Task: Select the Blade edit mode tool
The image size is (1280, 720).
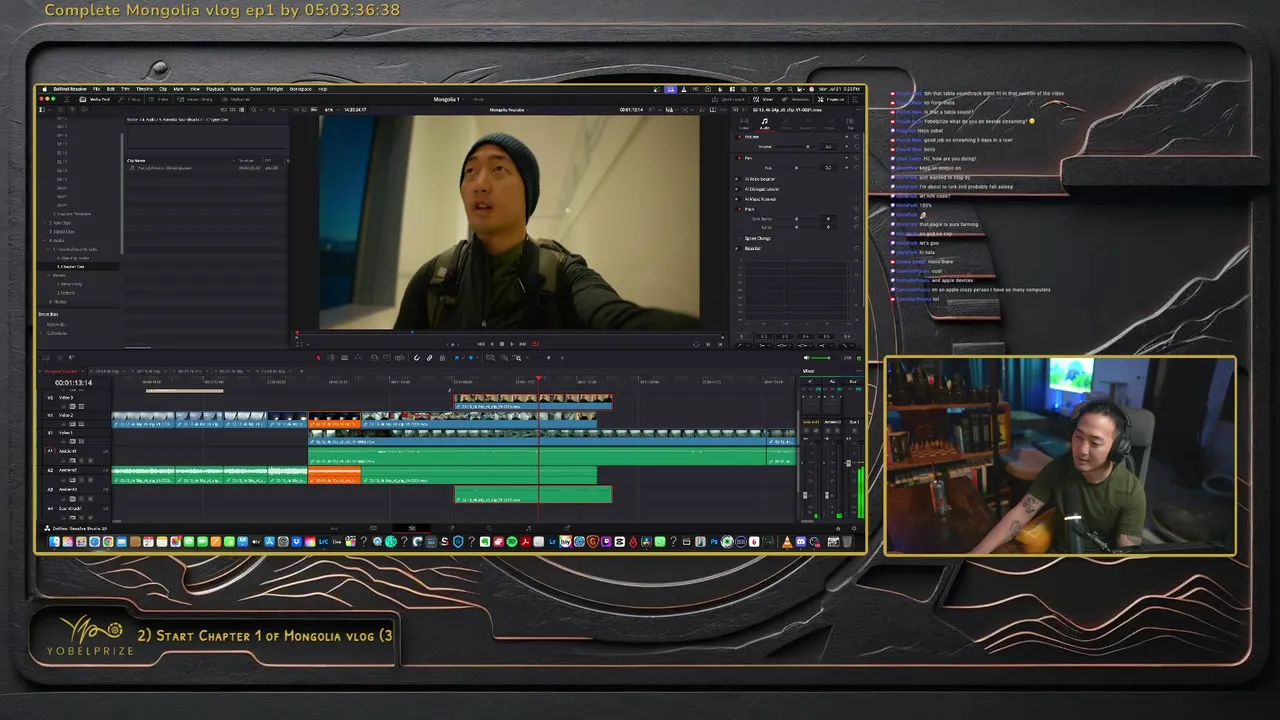Action: coord(345,358)
